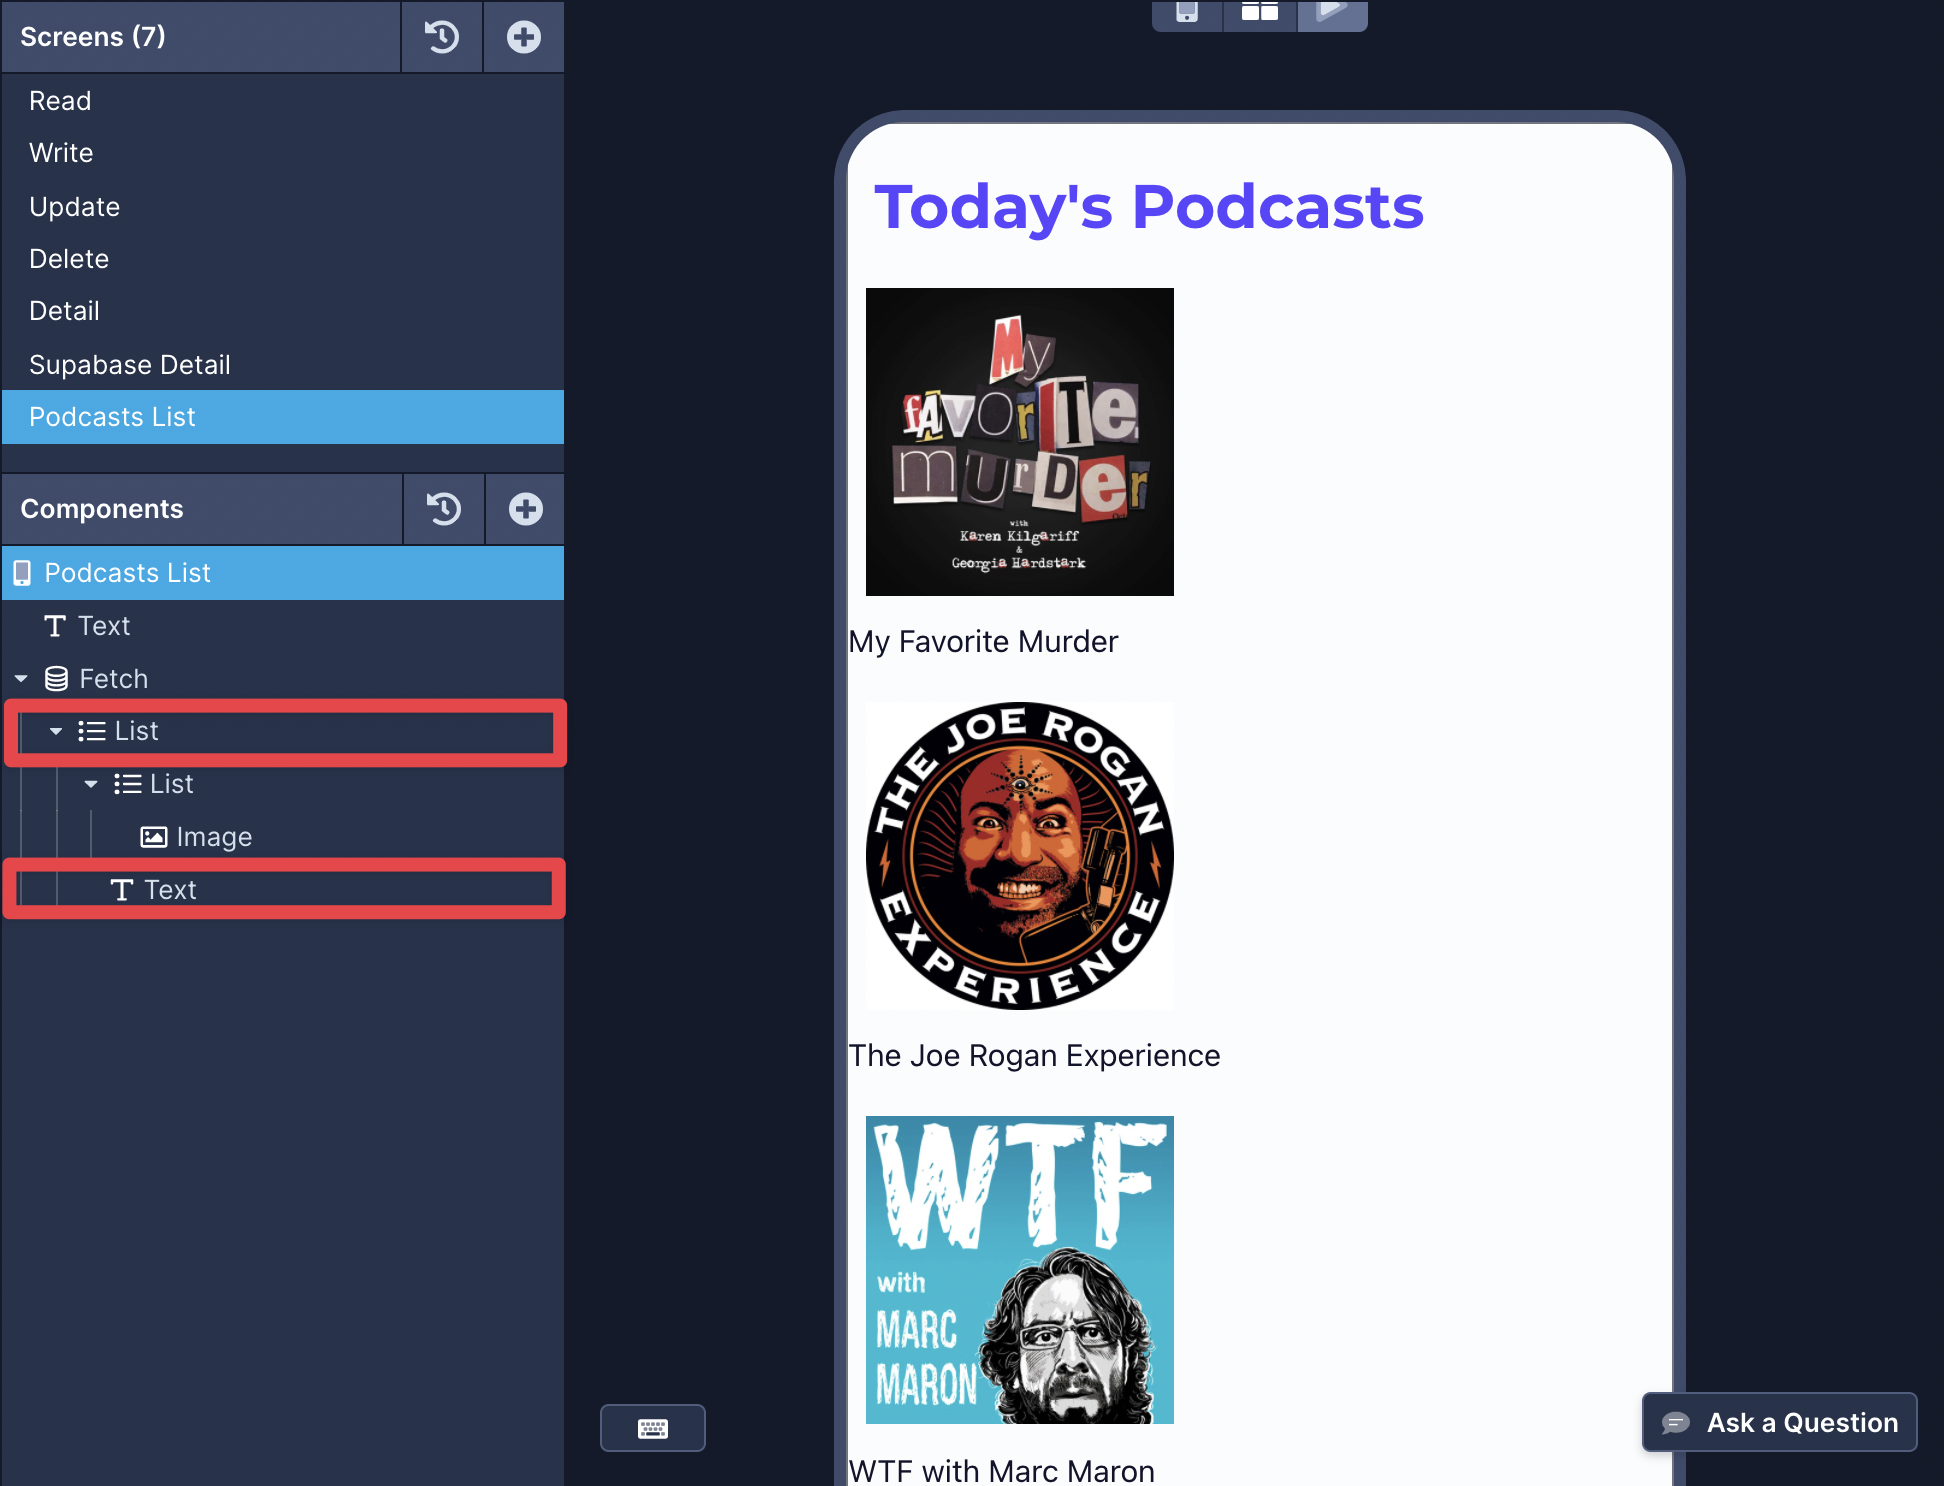Screen dimensions: 1944x1486
Task: Open the Supabase Detail screen
Action: pyautogui.click(x=283, y=365)
